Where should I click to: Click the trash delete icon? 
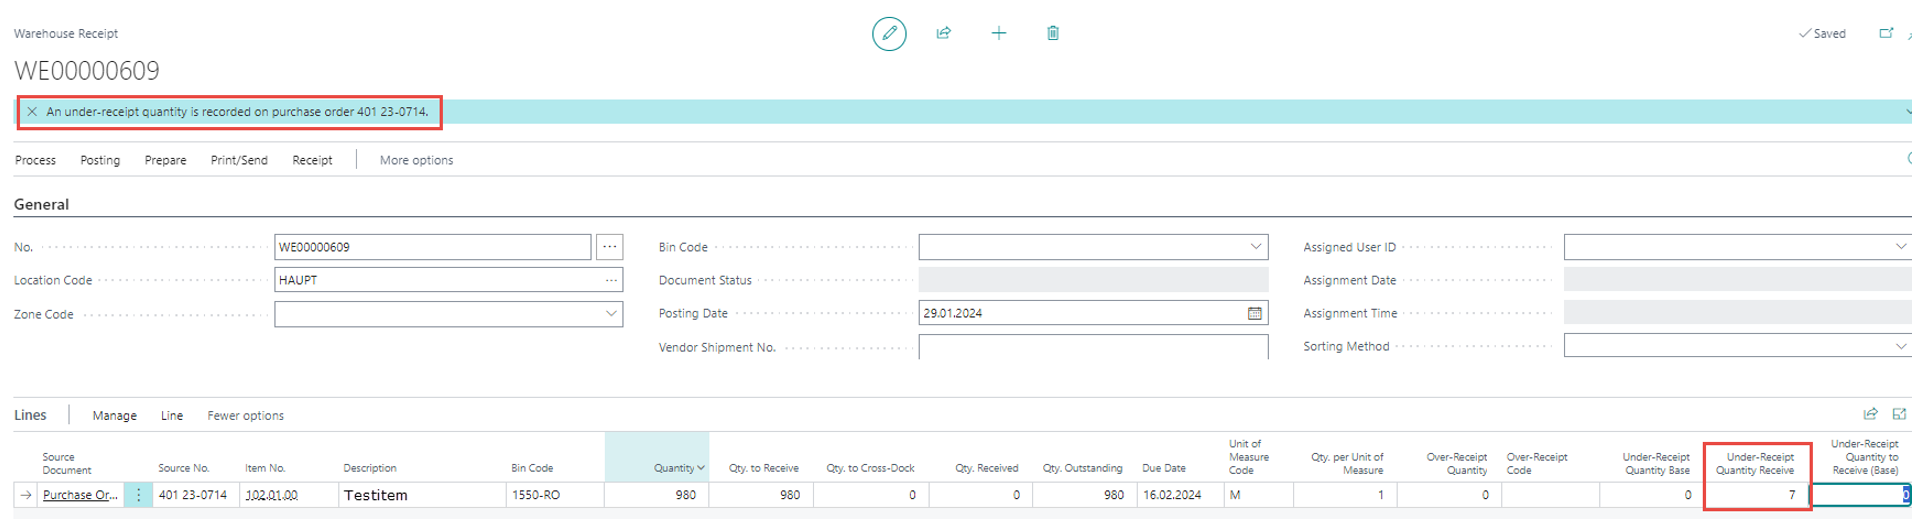click(x=1052, y=34)
